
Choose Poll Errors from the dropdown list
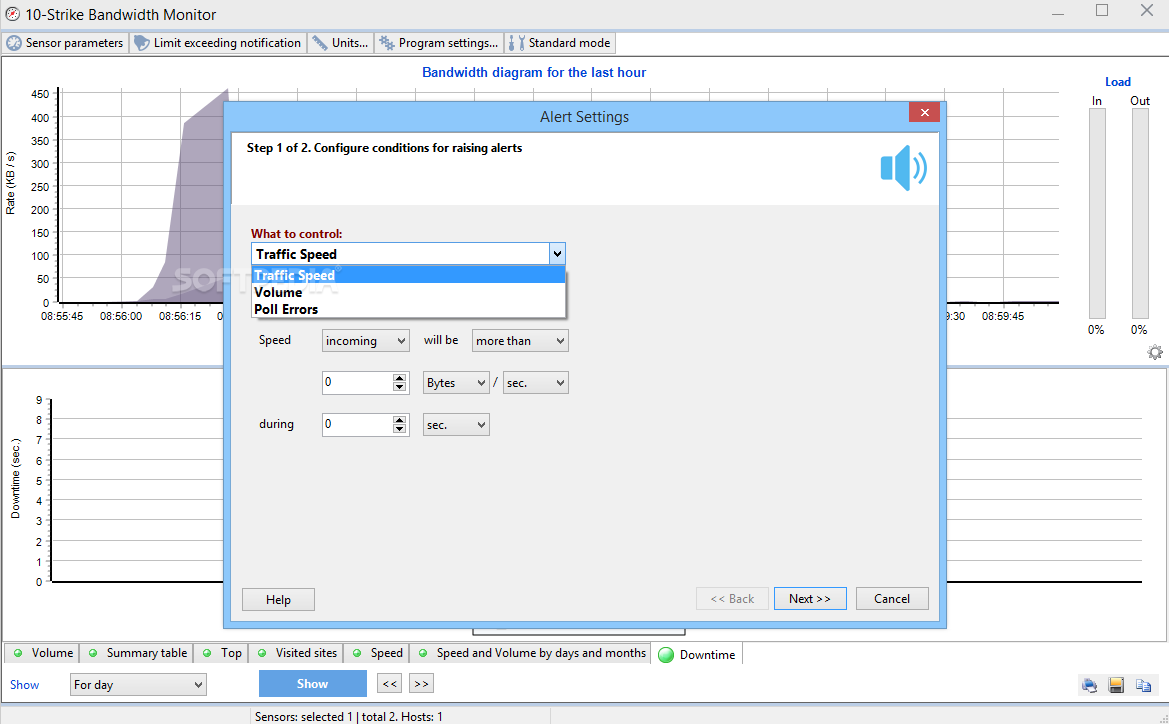click(409, 309)
